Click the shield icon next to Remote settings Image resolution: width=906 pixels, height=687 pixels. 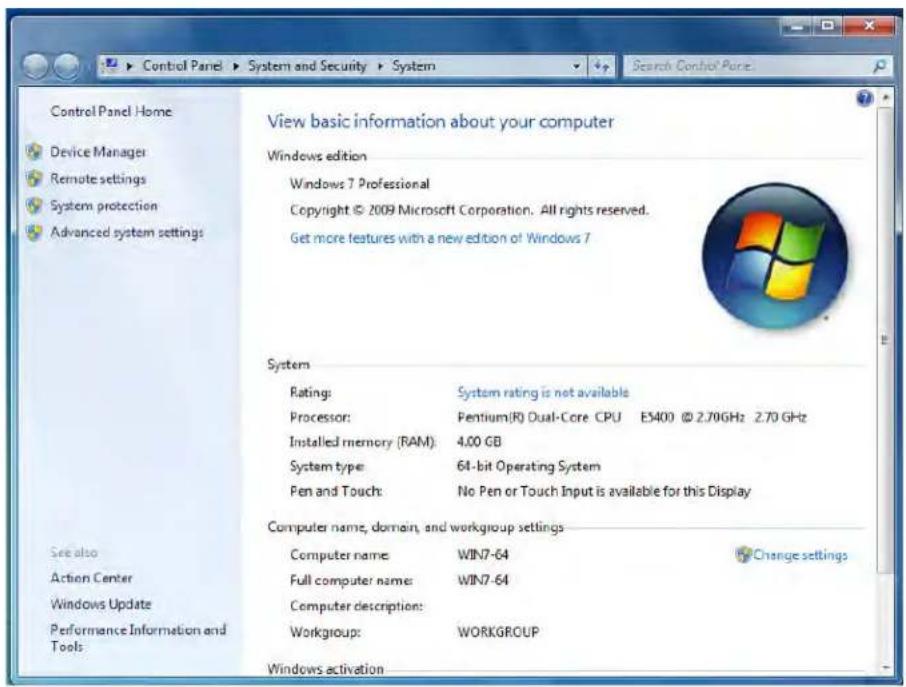pos(35,179)
